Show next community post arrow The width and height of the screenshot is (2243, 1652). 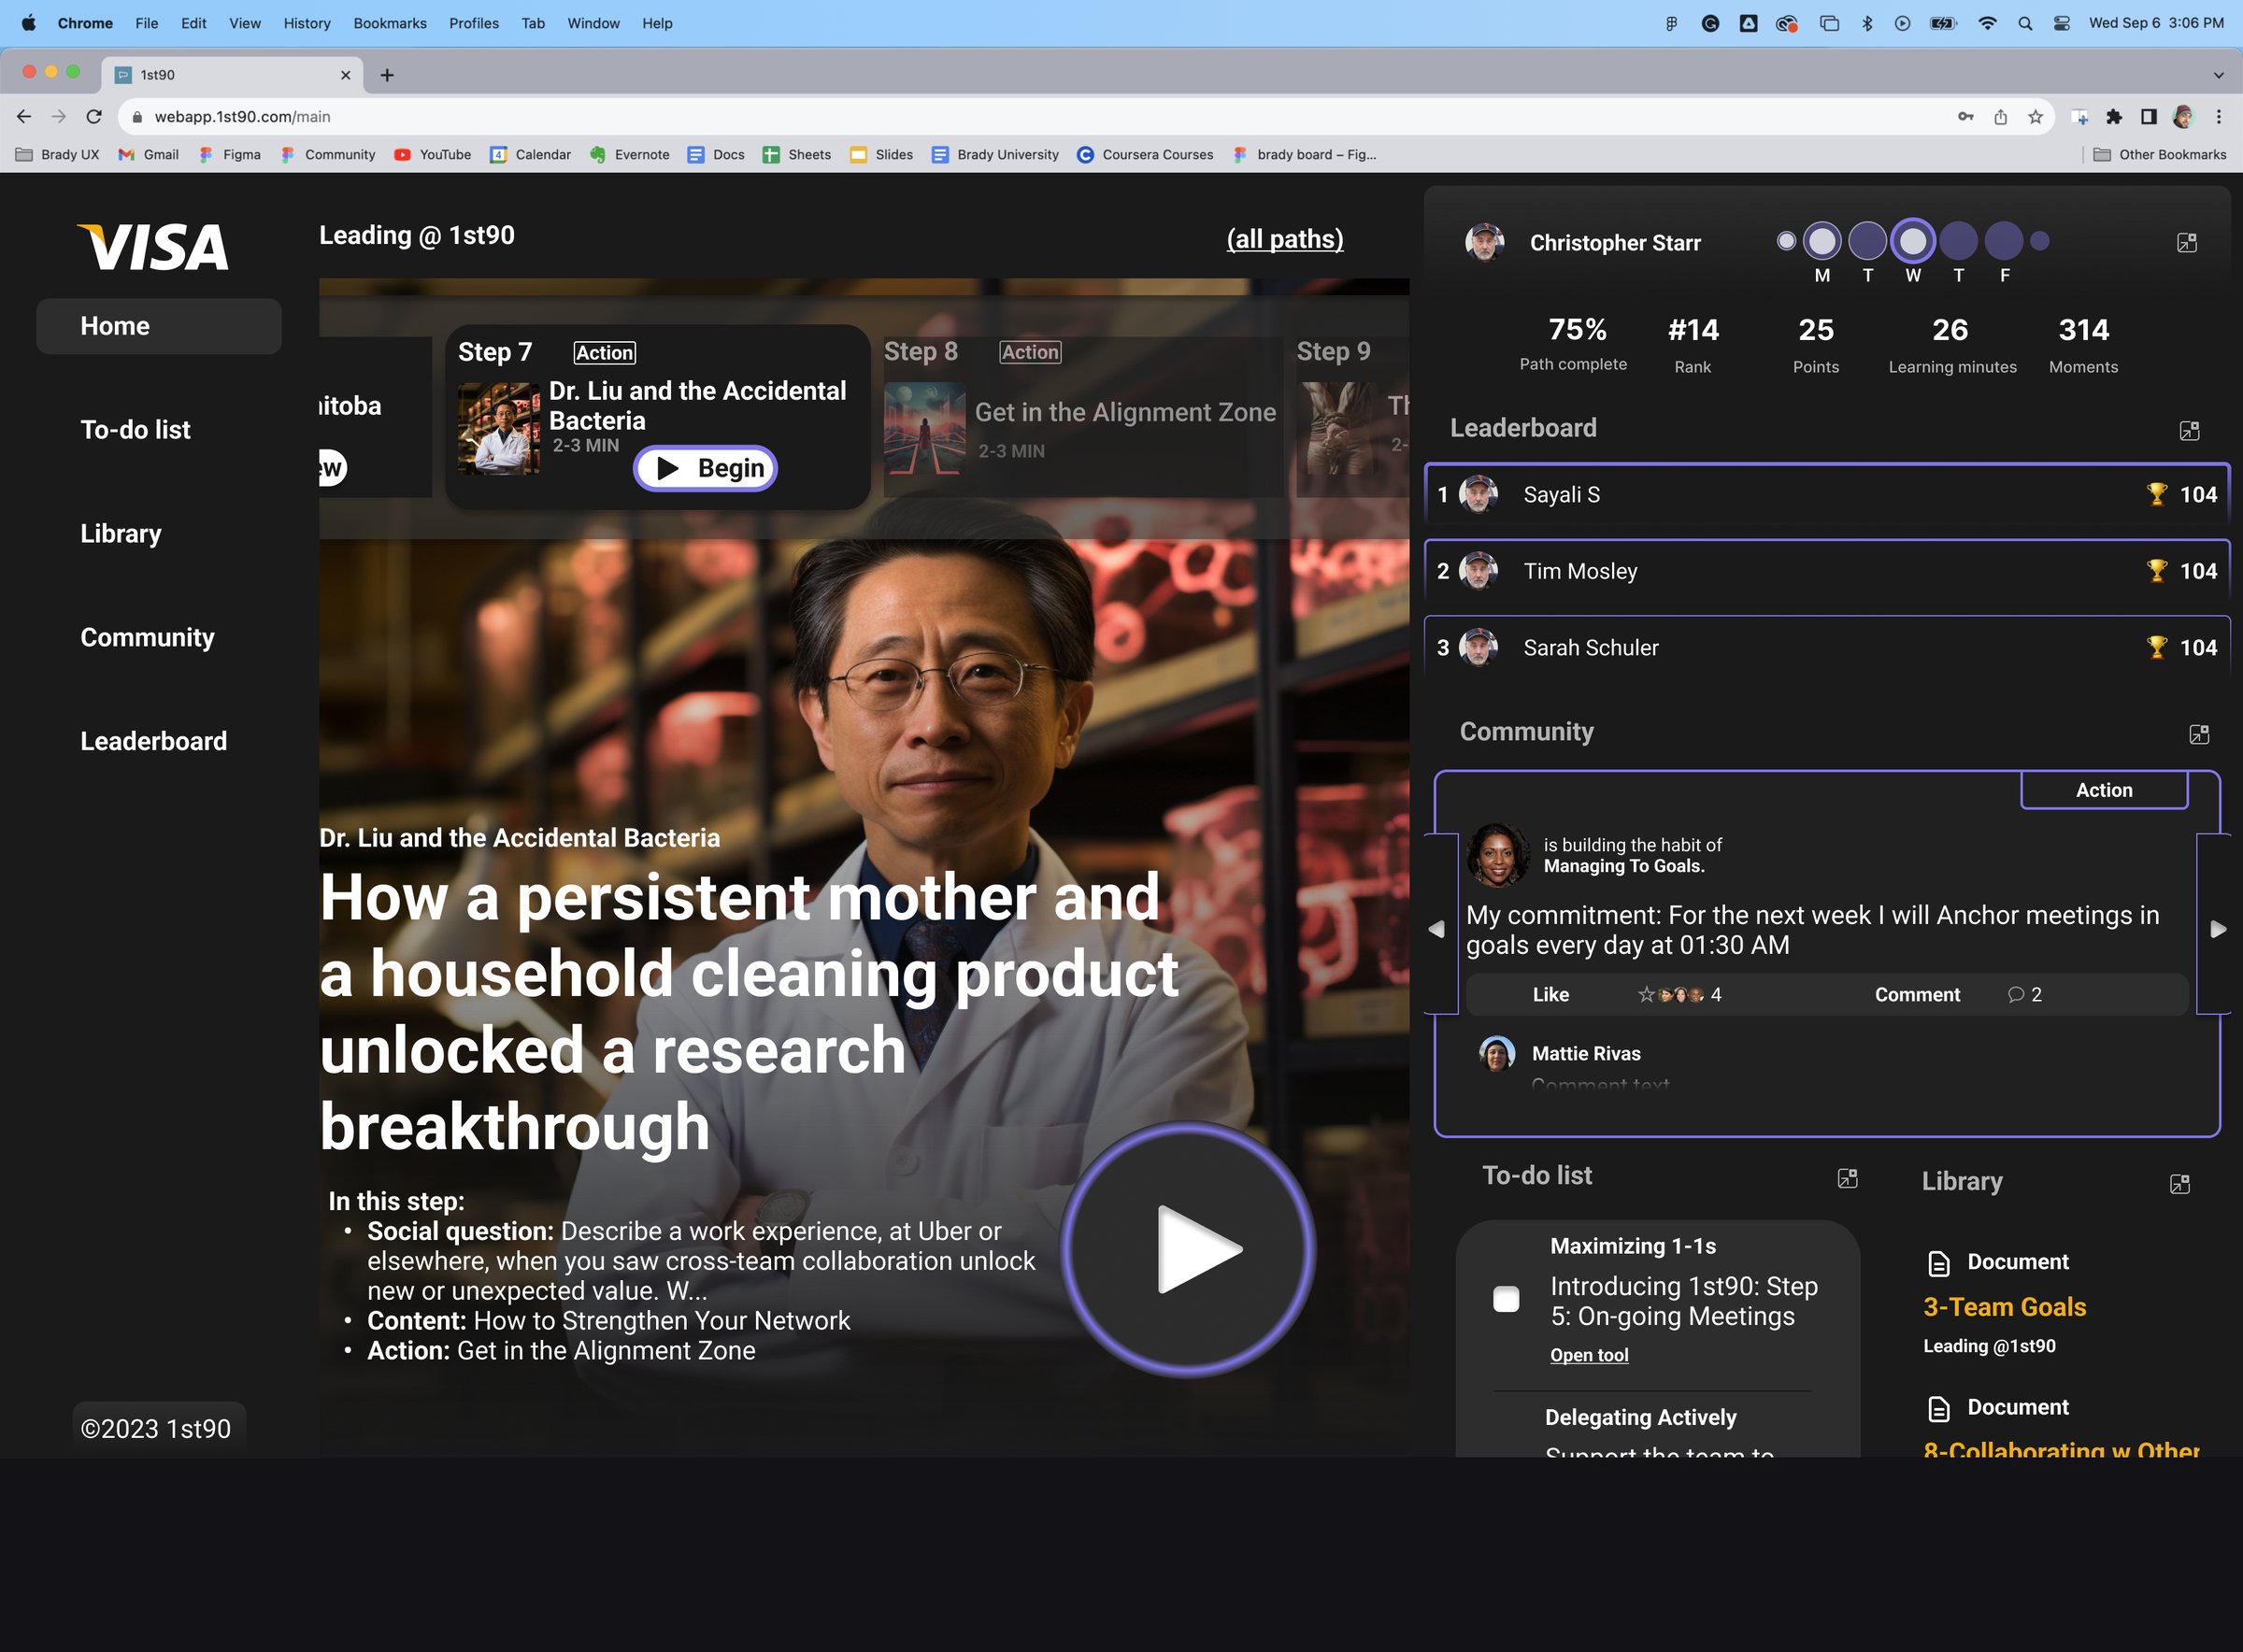coord(2217,929)
